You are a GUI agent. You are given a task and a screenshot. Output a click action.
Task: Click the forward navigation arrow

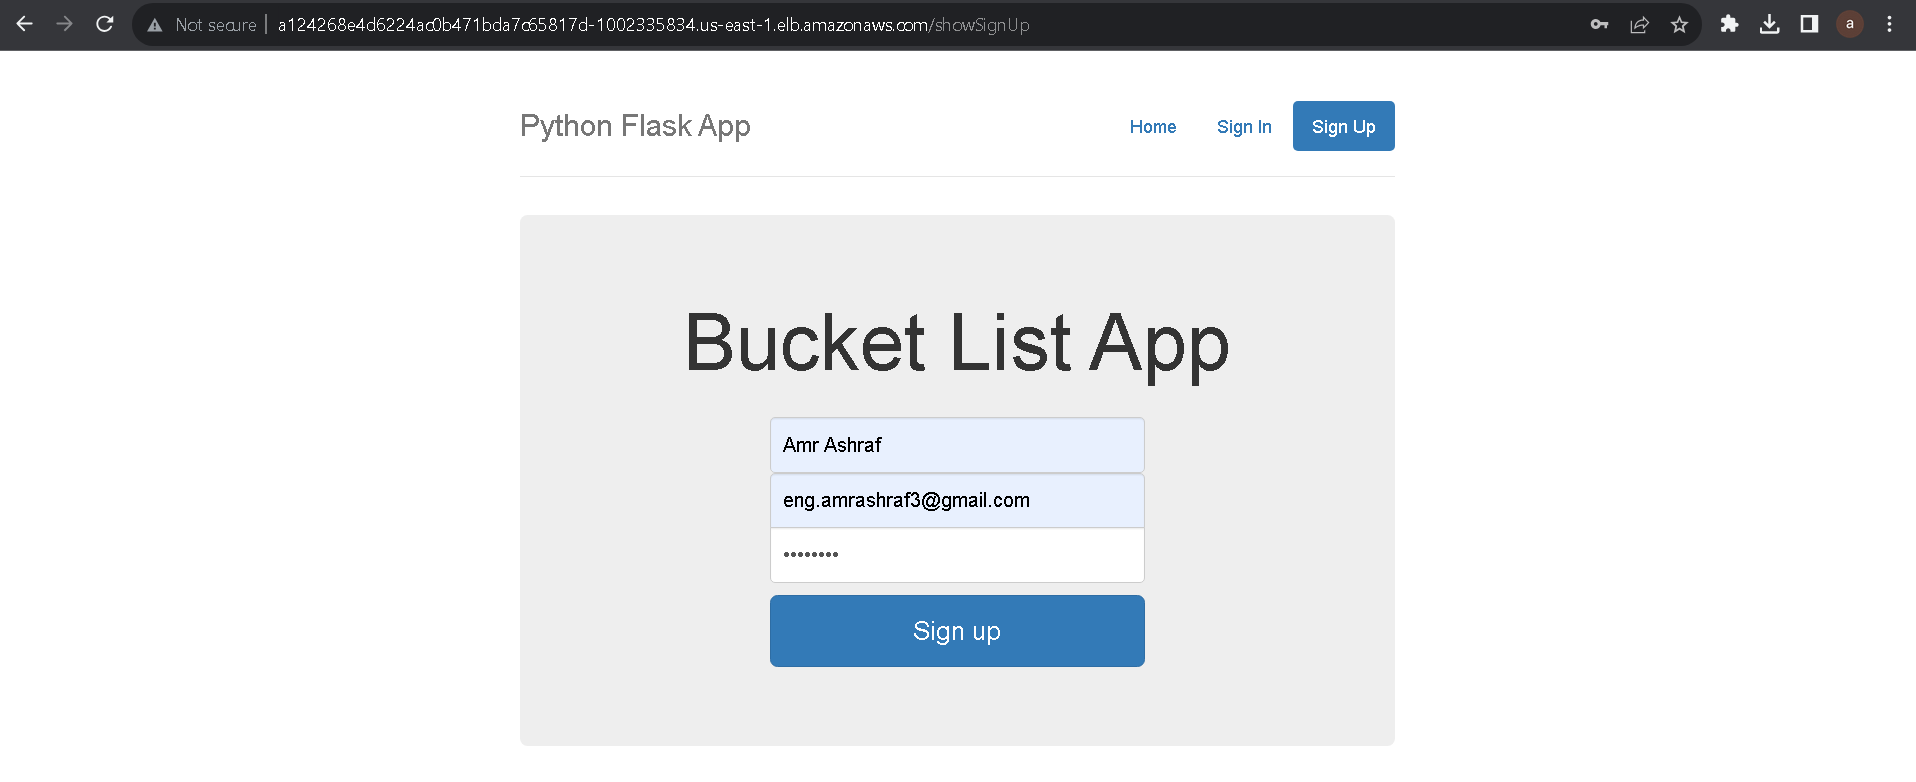click(64, 24)
